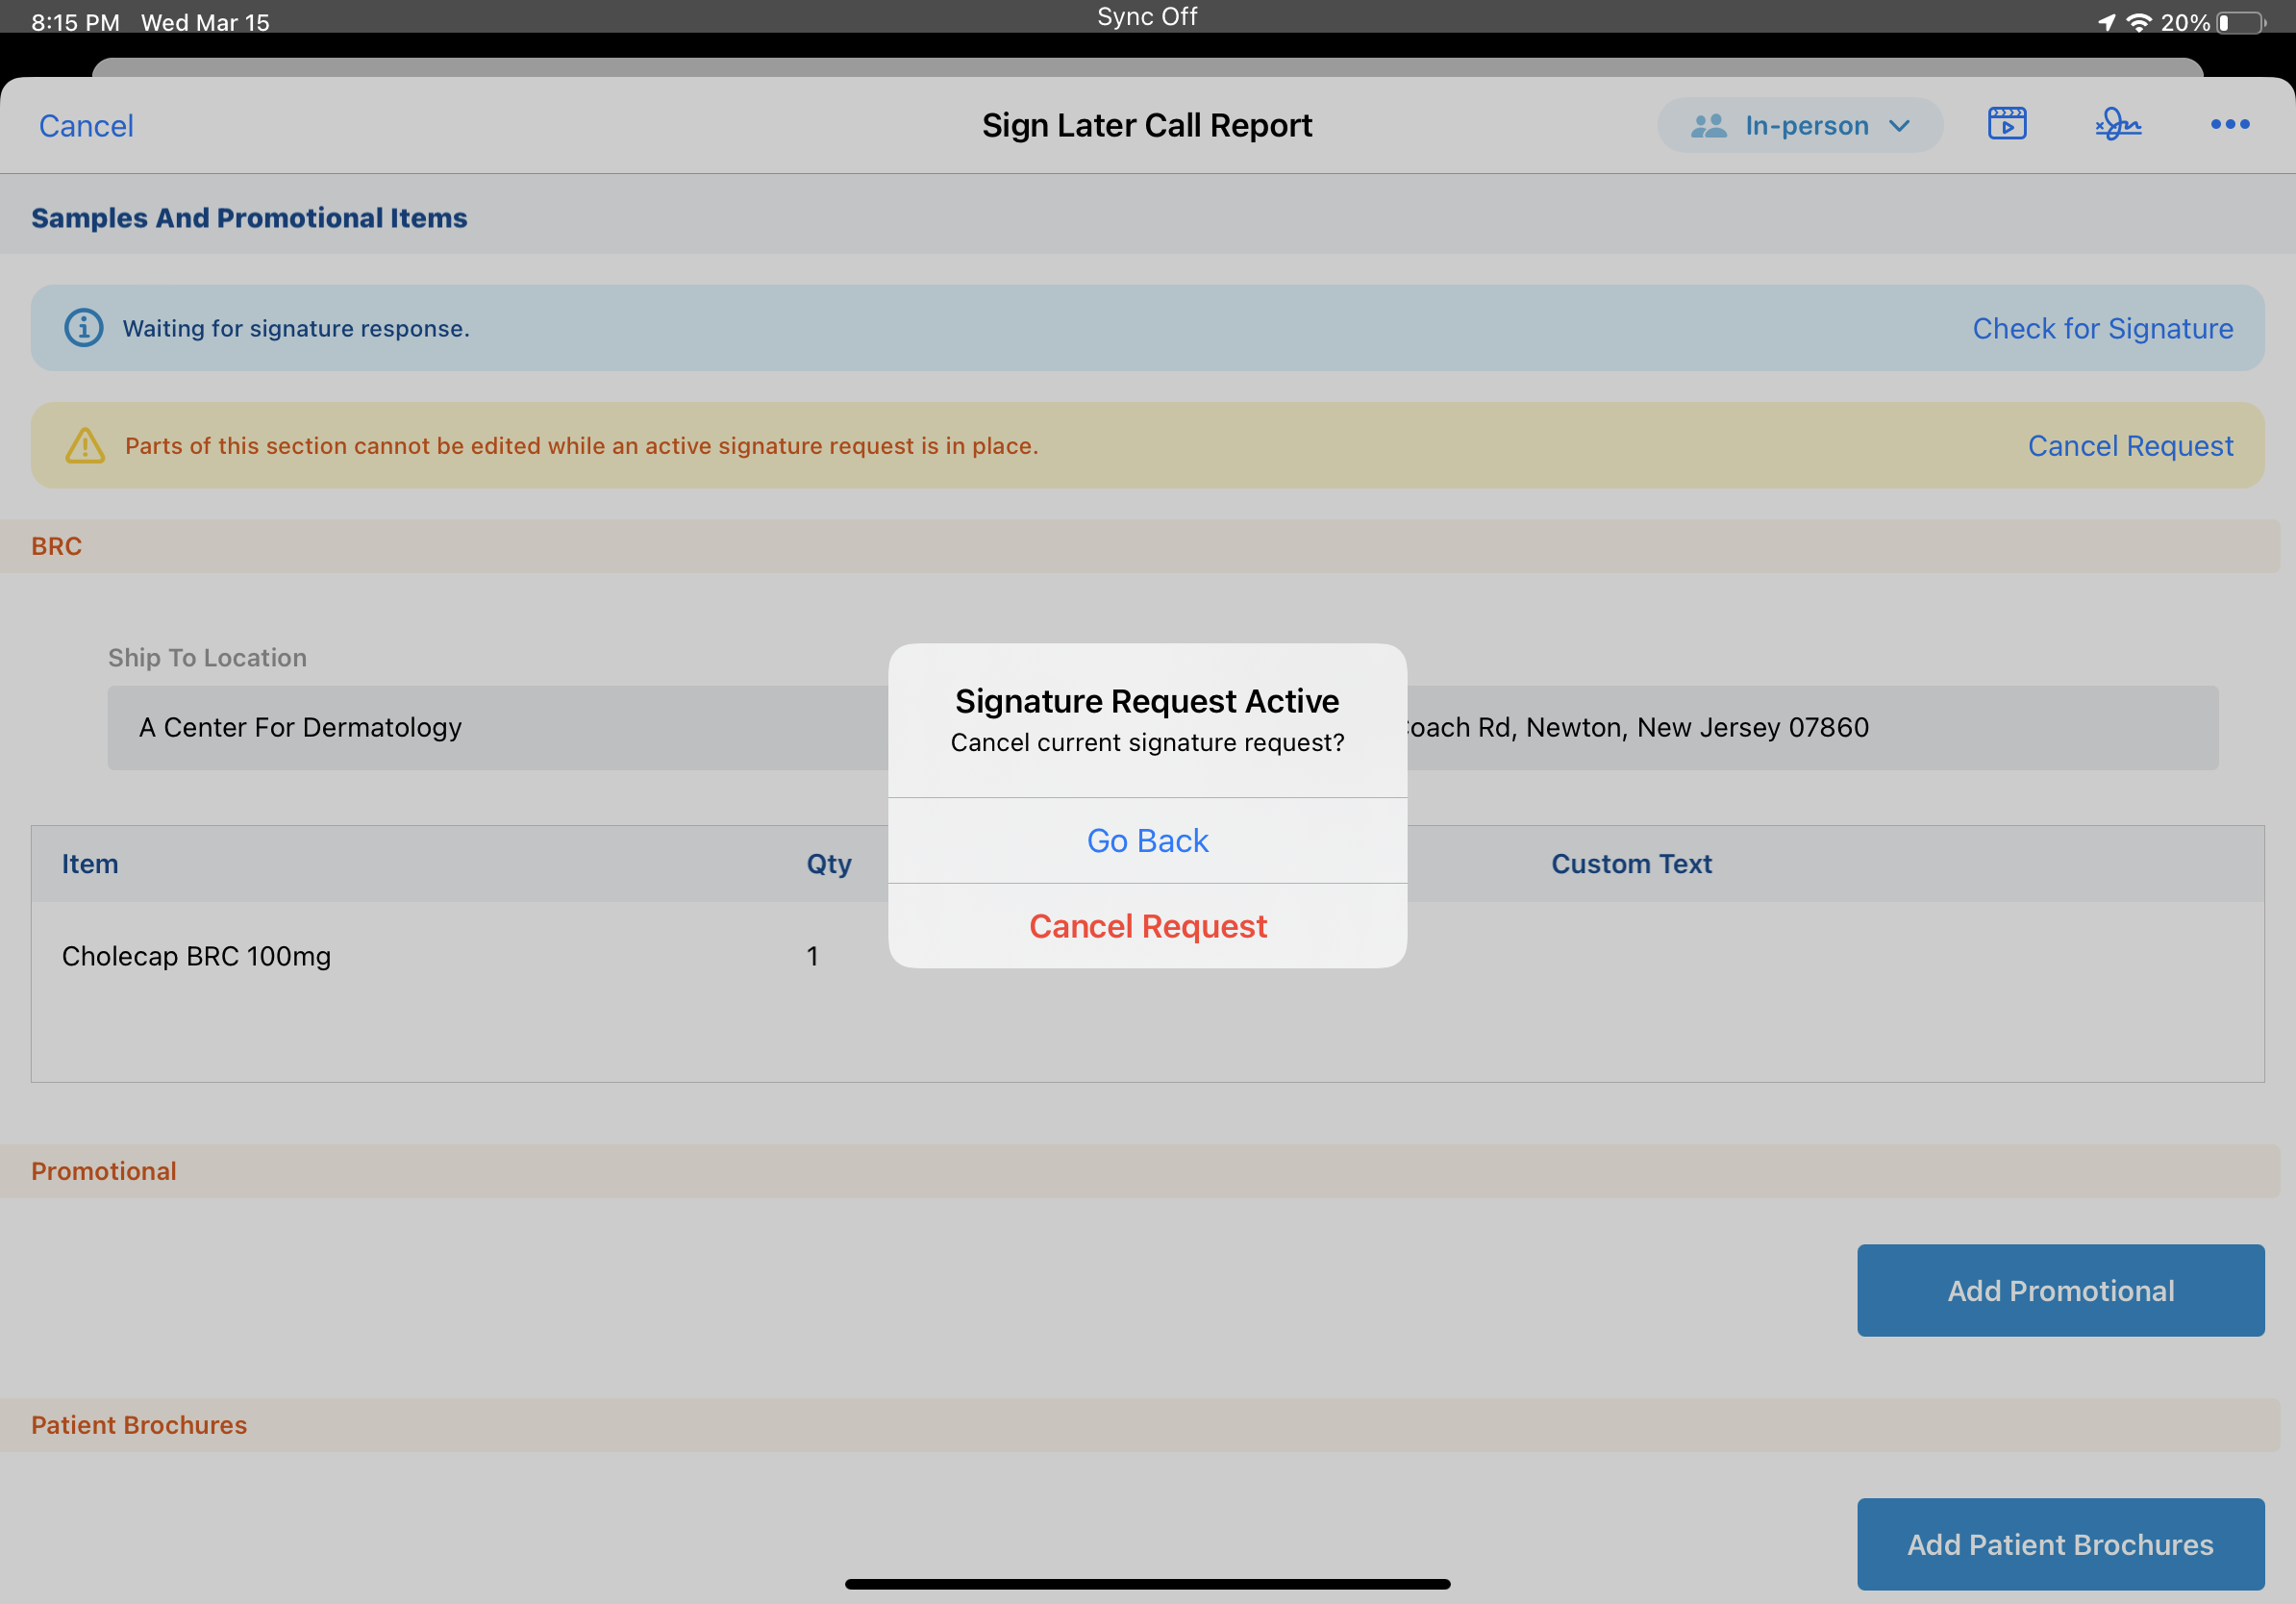Screen dimensions: 2296x1604
Task: Tap the Wi-Fi icon in status bar
Action: click(x=2138, y=22)
